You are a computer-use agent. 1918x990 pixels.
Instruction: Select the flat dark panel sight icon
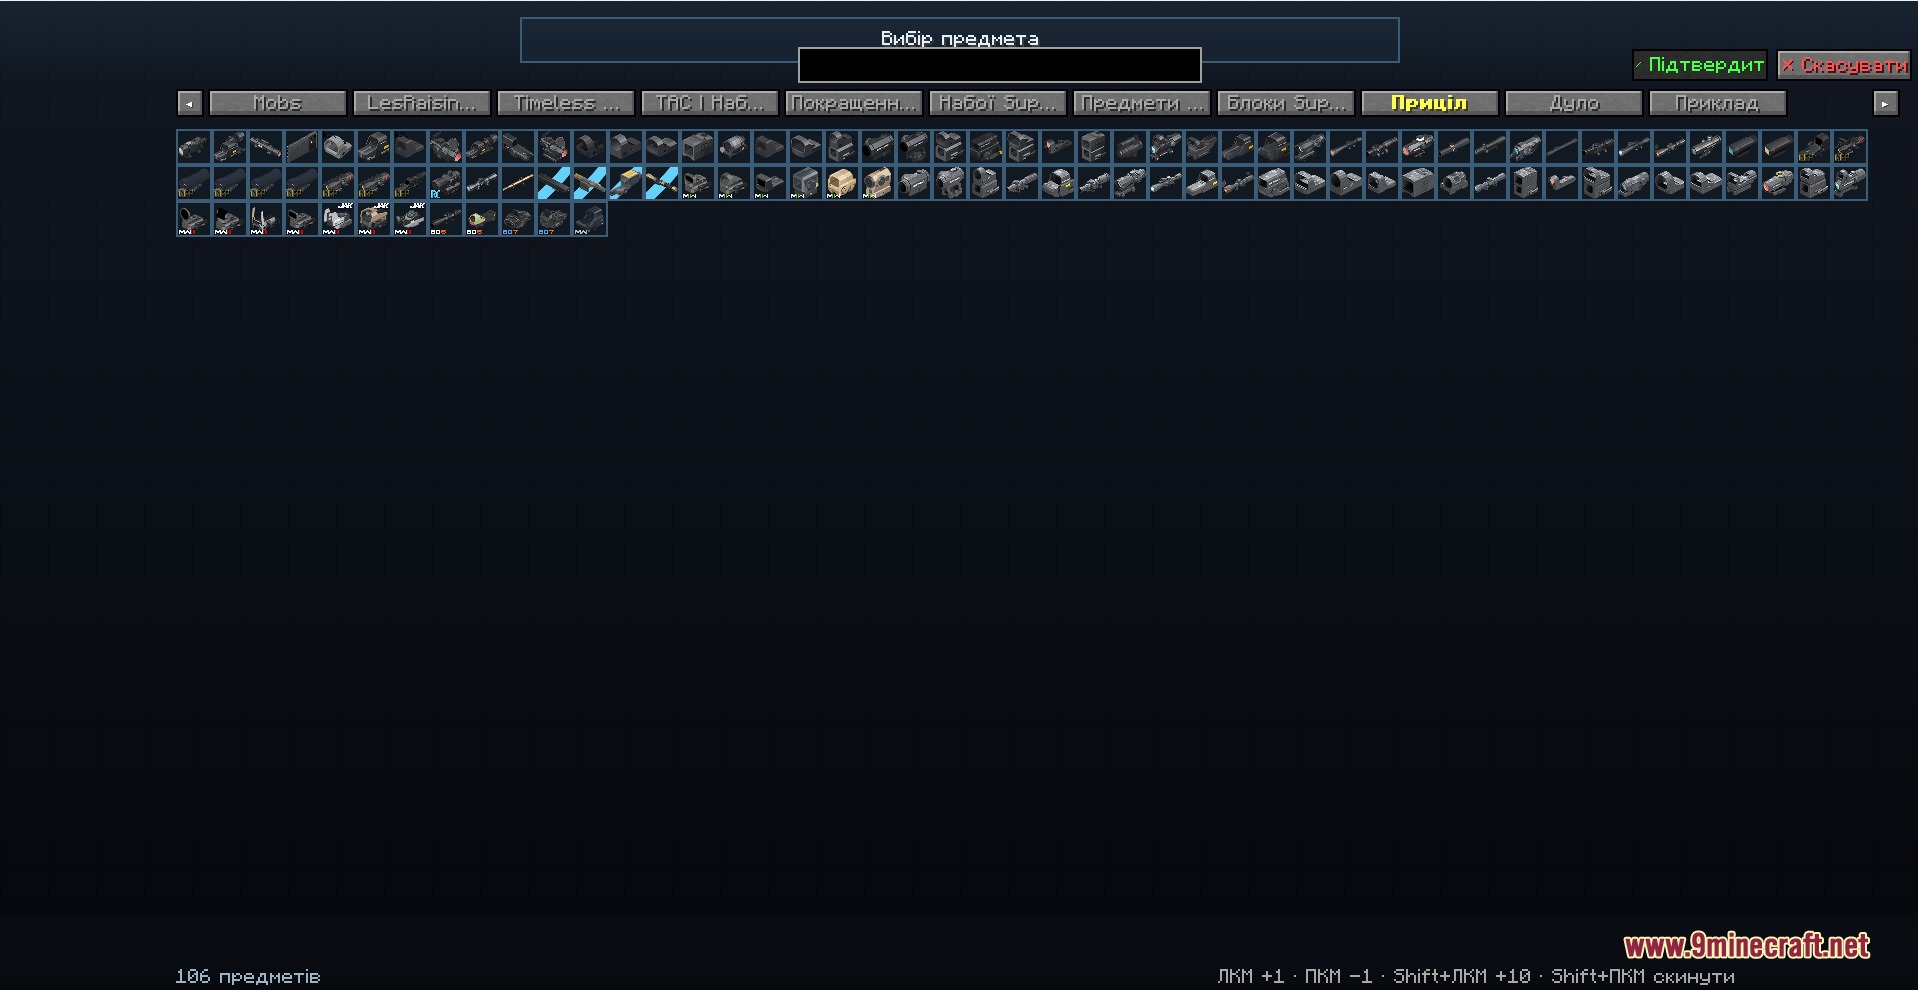302,147
